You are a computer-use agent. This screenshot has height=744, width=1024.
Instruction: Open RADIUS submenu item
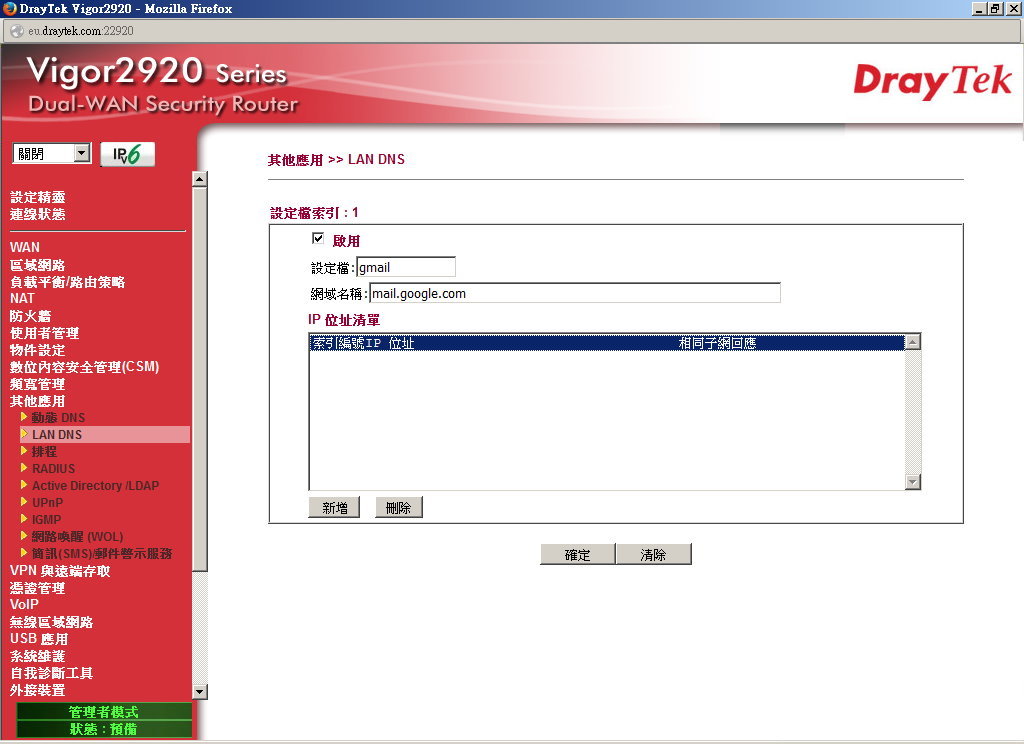pyautogui.click(x=54, y=468)
